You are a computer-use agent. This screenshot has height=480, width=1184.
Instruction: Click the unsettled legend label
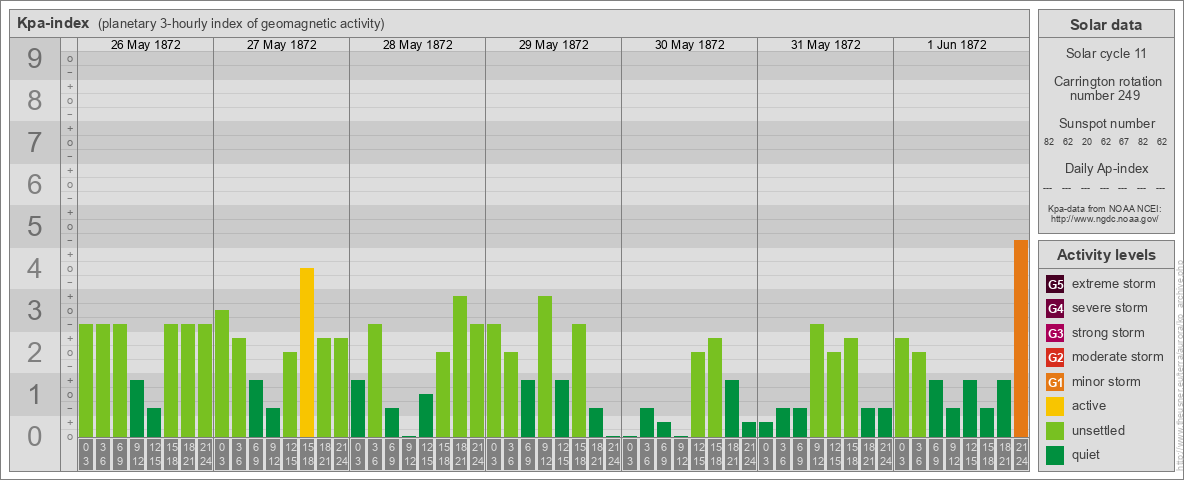click(1099, 430)
